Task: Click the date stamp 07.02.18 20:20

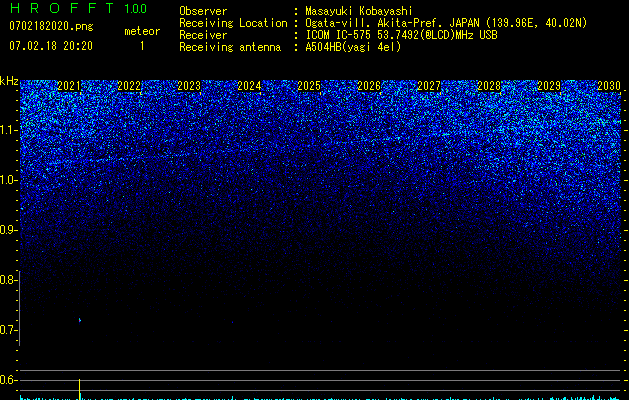Action: click(x=51, y=46)
